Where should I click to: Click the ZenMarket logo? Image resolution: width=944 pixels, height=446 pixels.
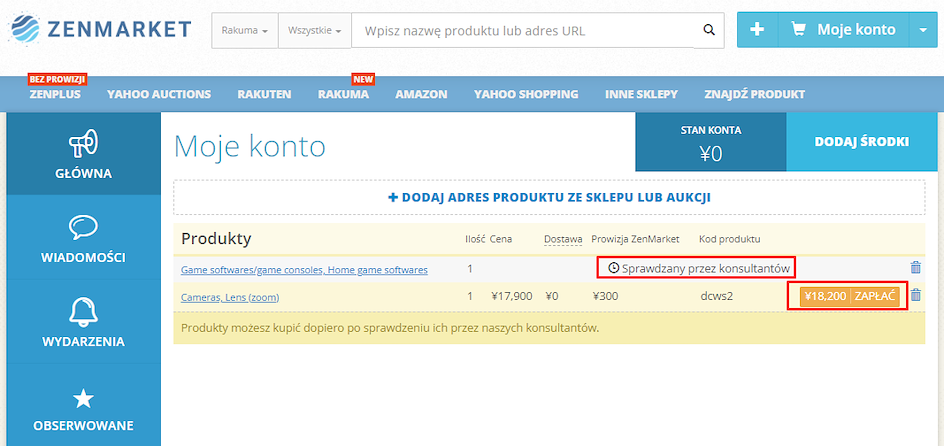click(x=101, y=29)
